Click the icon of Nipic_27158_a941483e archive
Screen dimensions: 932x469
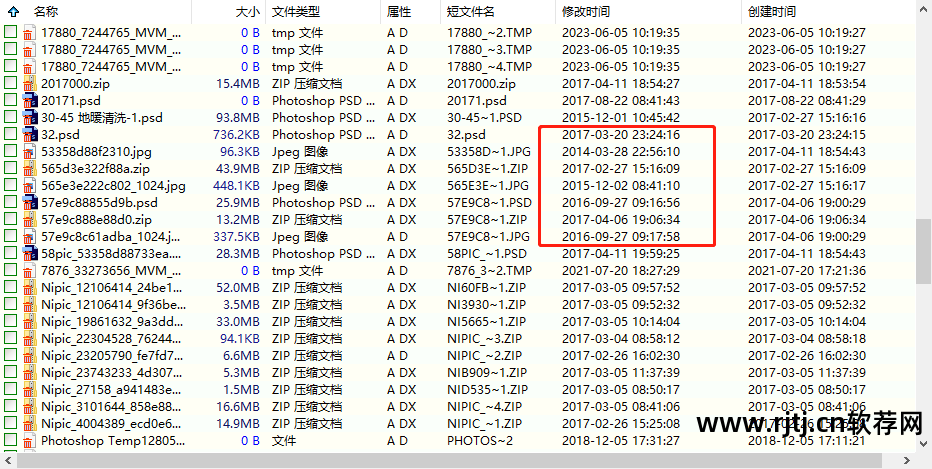pyautogui.click(x=29, y=390)
